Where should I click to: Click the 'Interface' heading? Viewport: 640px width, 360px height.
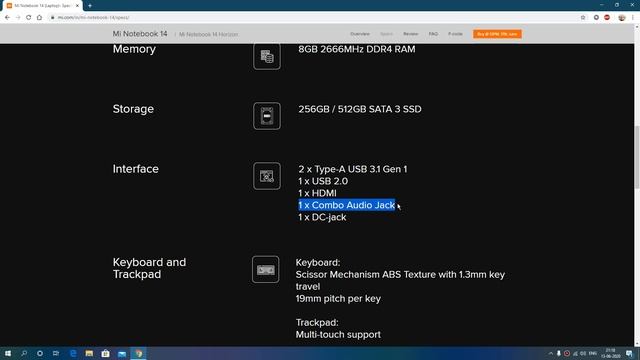coord(136,169)
